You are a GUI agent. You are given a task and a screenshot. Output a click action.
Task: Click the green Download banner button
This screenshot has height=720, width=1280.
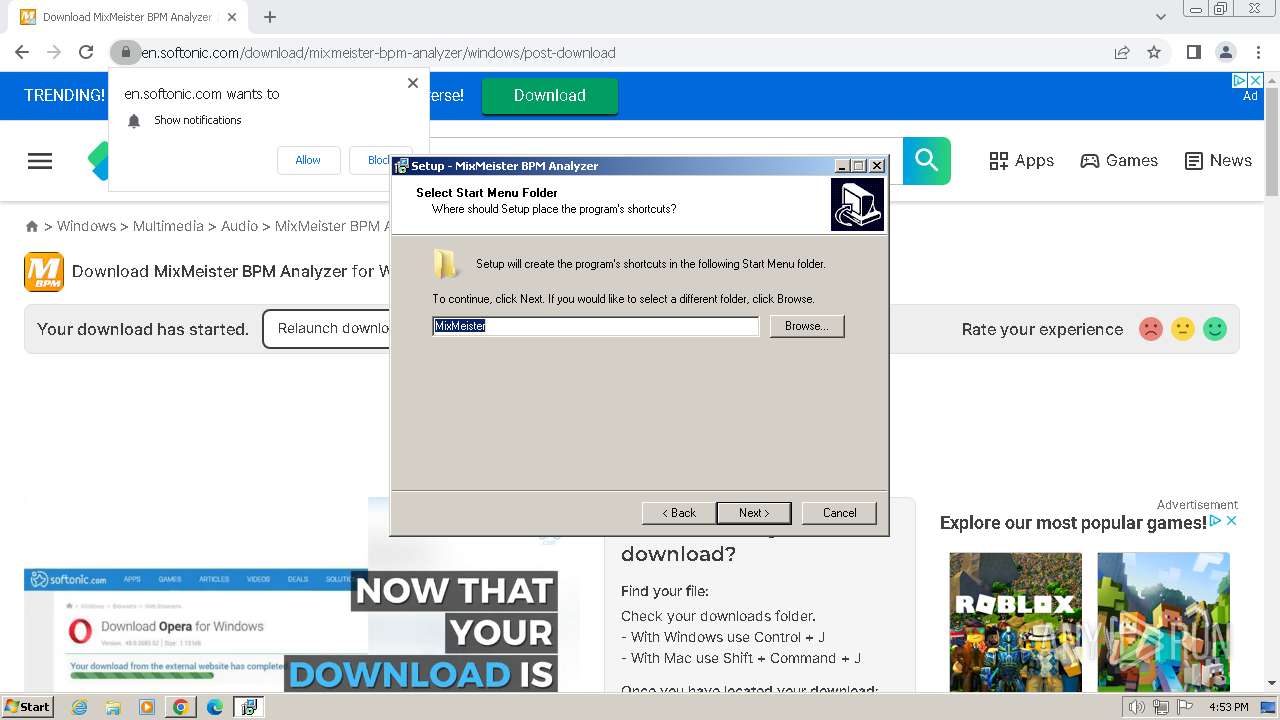549,95
